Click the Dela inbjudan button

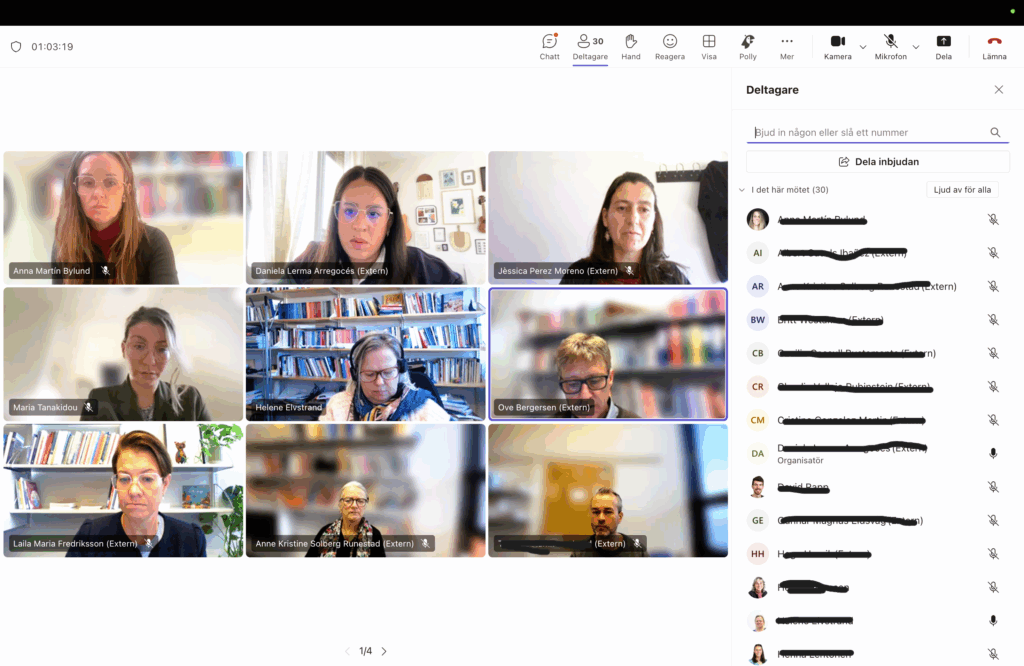[x=877, y=161]
